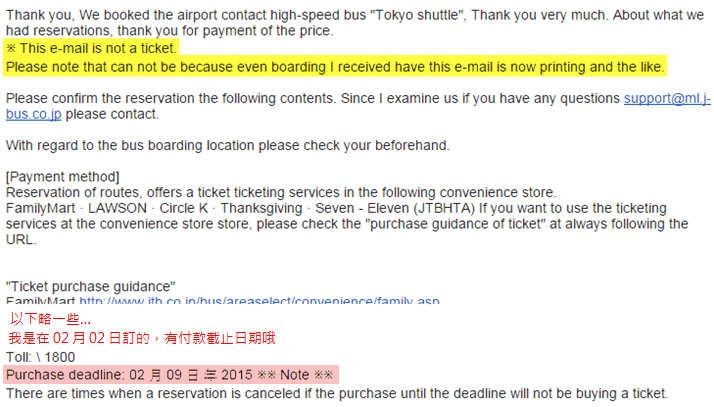Viewport: 714px width, 407px height.
Task: Click the highlighted "This e-mail is not a ticket" line
Action: tap(91, 48)
